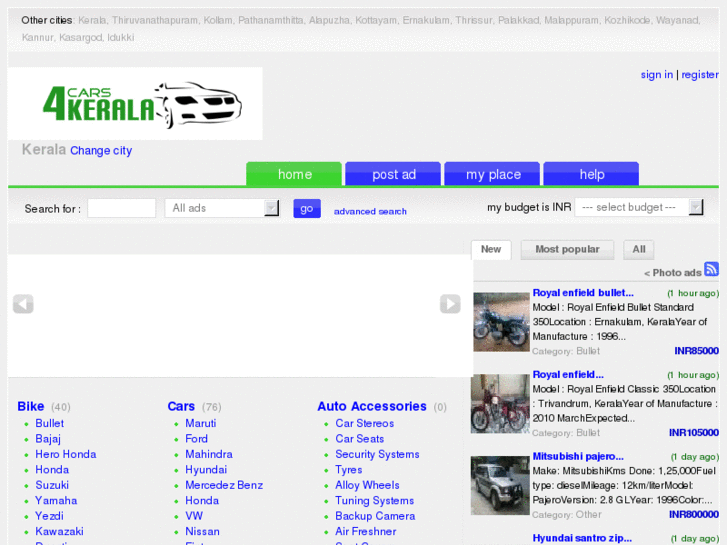Open the post ad tab
The image size is (727, 545).
393,174
